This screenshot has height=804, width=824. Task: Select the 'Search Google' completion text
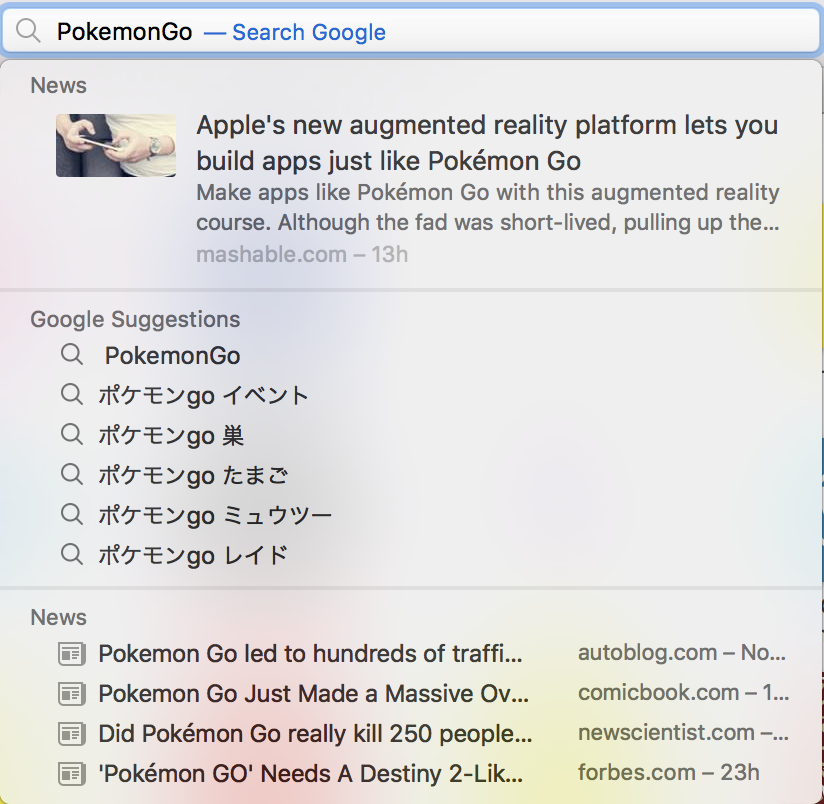[309, 32]
